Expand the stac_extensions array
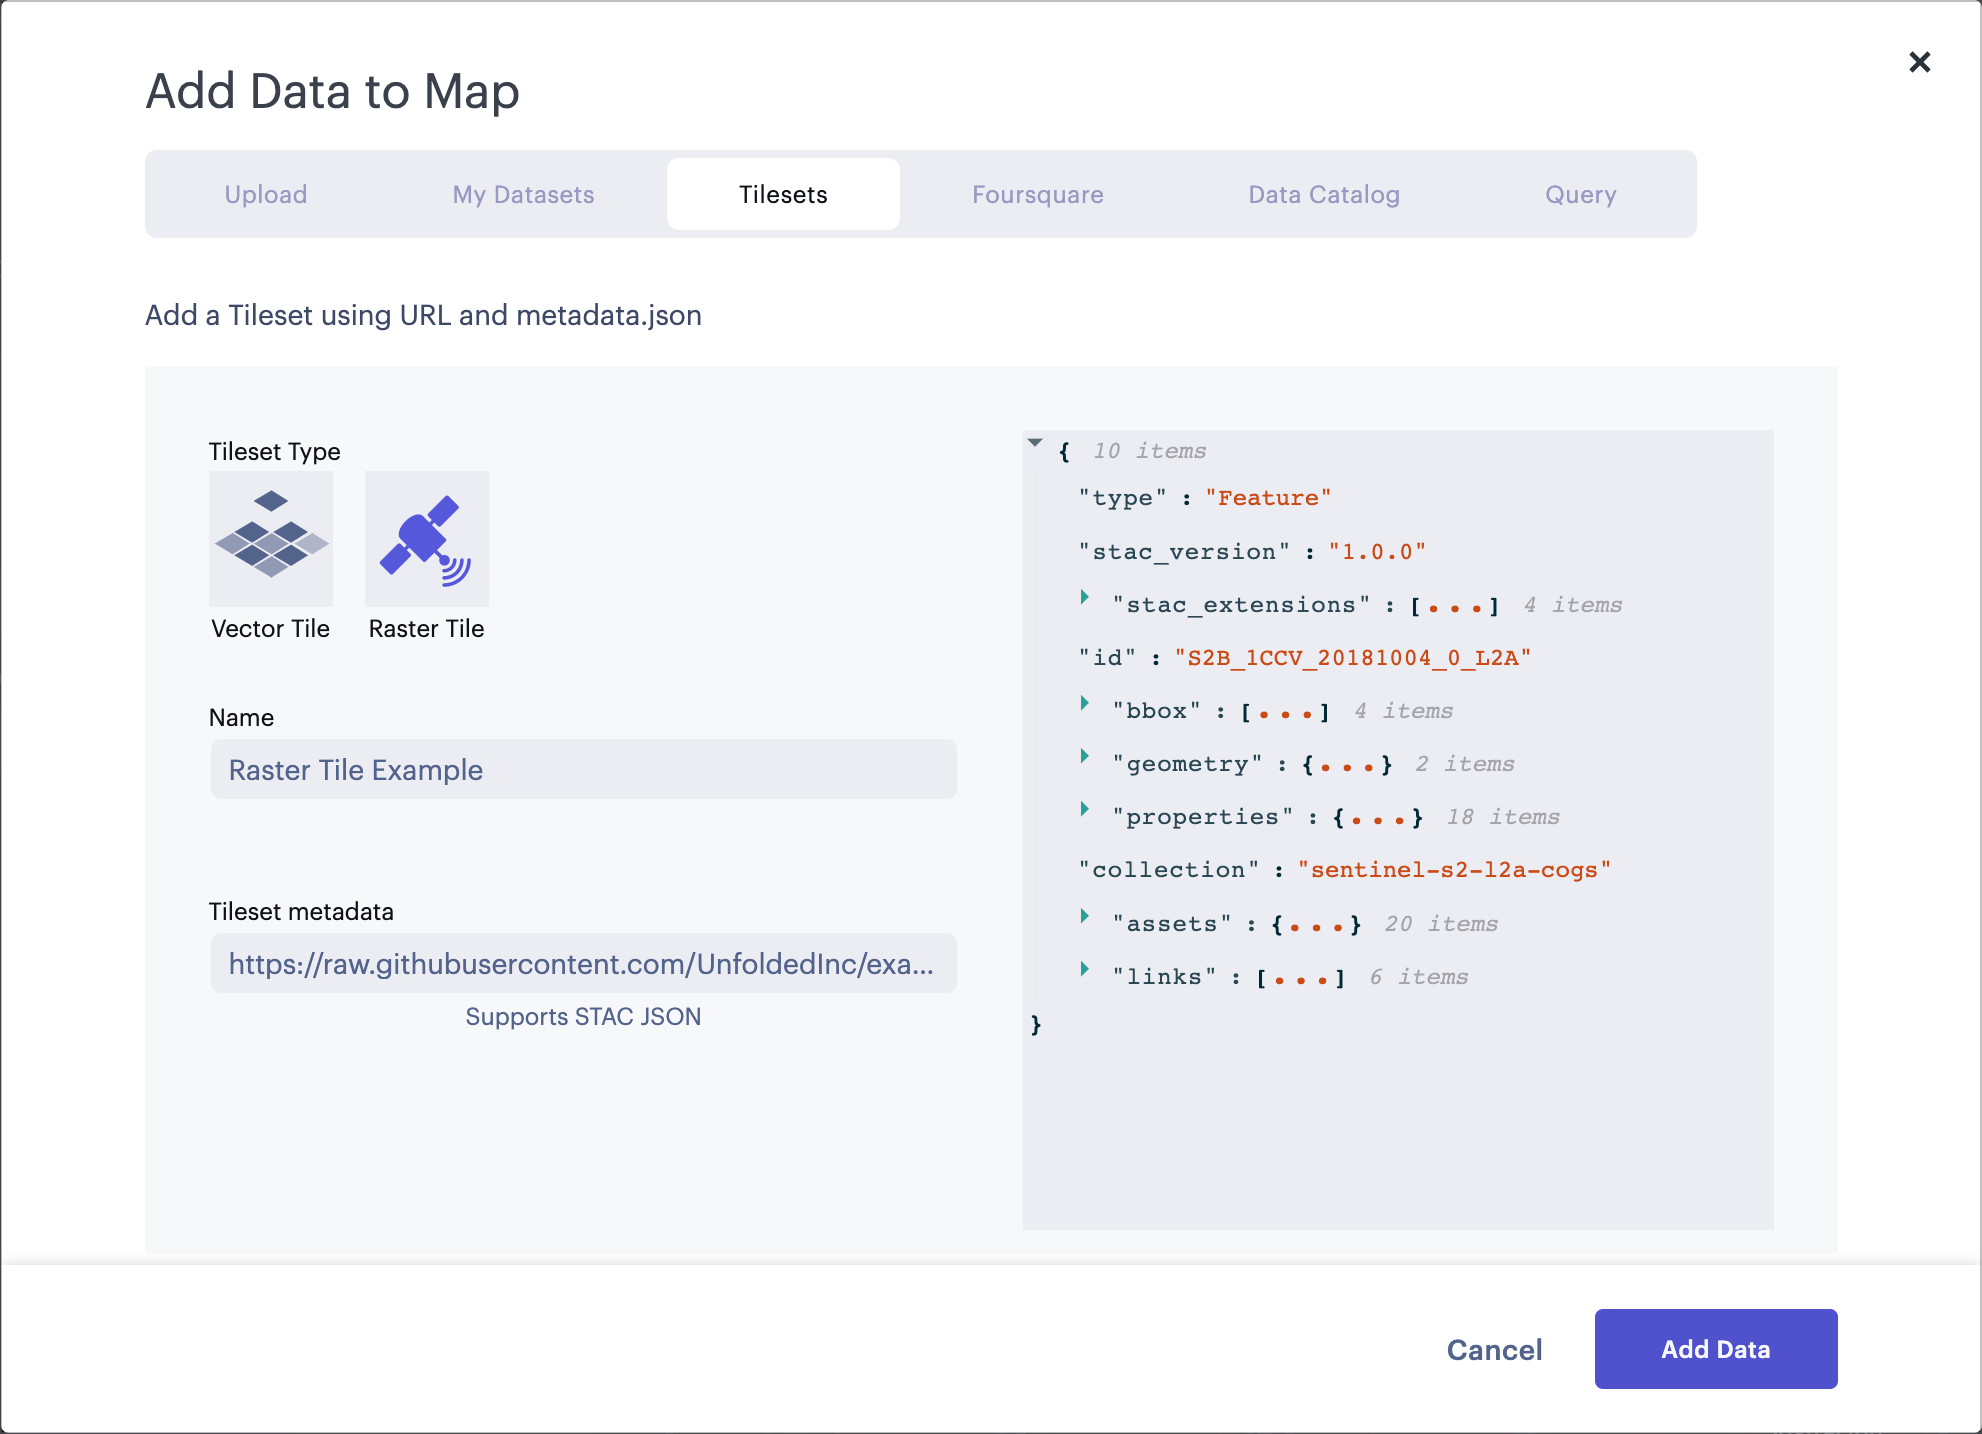This screenshot has height=1434, width=1982. pos(1084,597)
